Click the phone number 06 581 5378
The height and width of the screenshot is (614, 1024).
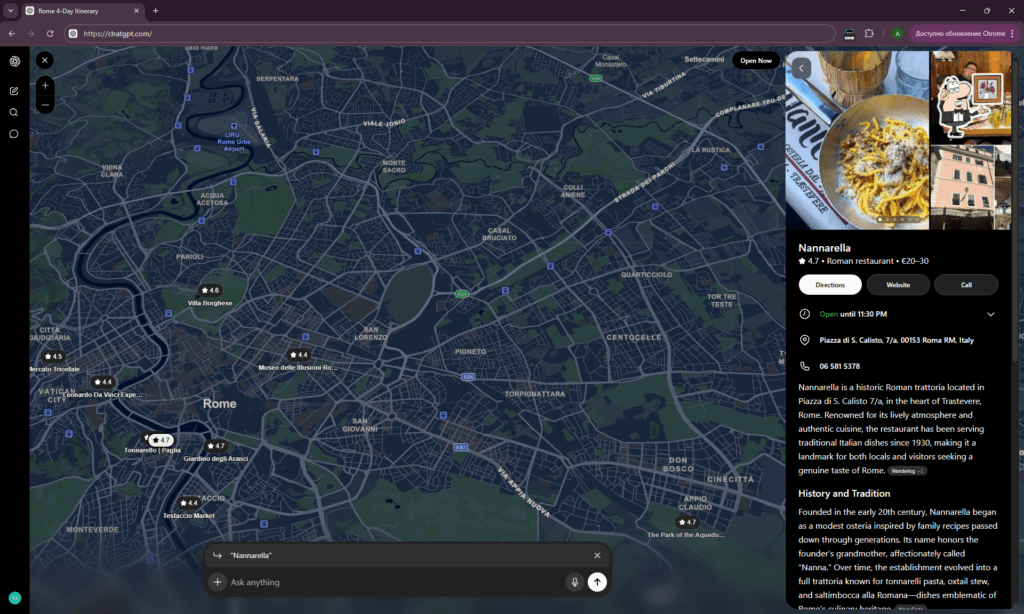click(839, 366)
